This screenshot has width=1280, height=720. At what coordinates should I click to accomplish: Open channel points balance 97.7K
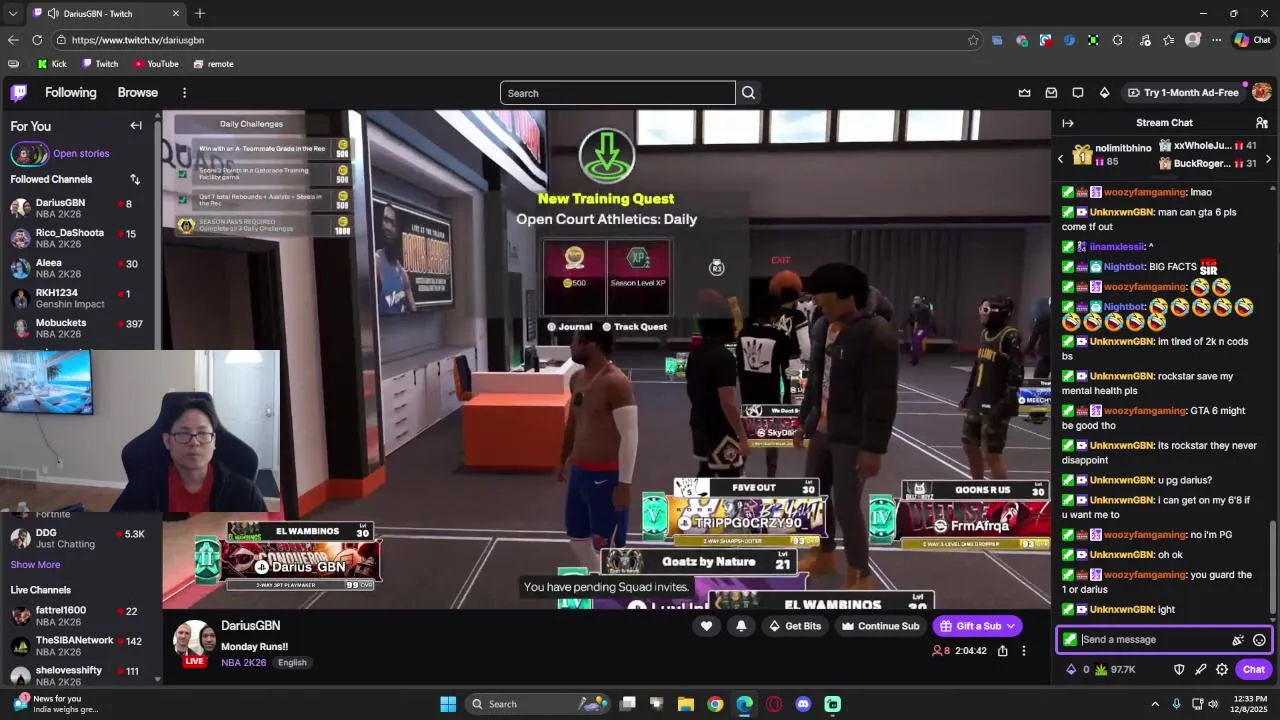pyautogui.click(x=1116, y=670)
